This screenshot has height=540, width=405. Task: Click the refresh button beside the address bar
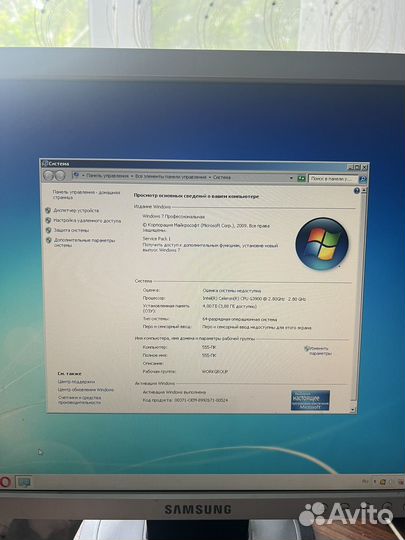[301, 178]
